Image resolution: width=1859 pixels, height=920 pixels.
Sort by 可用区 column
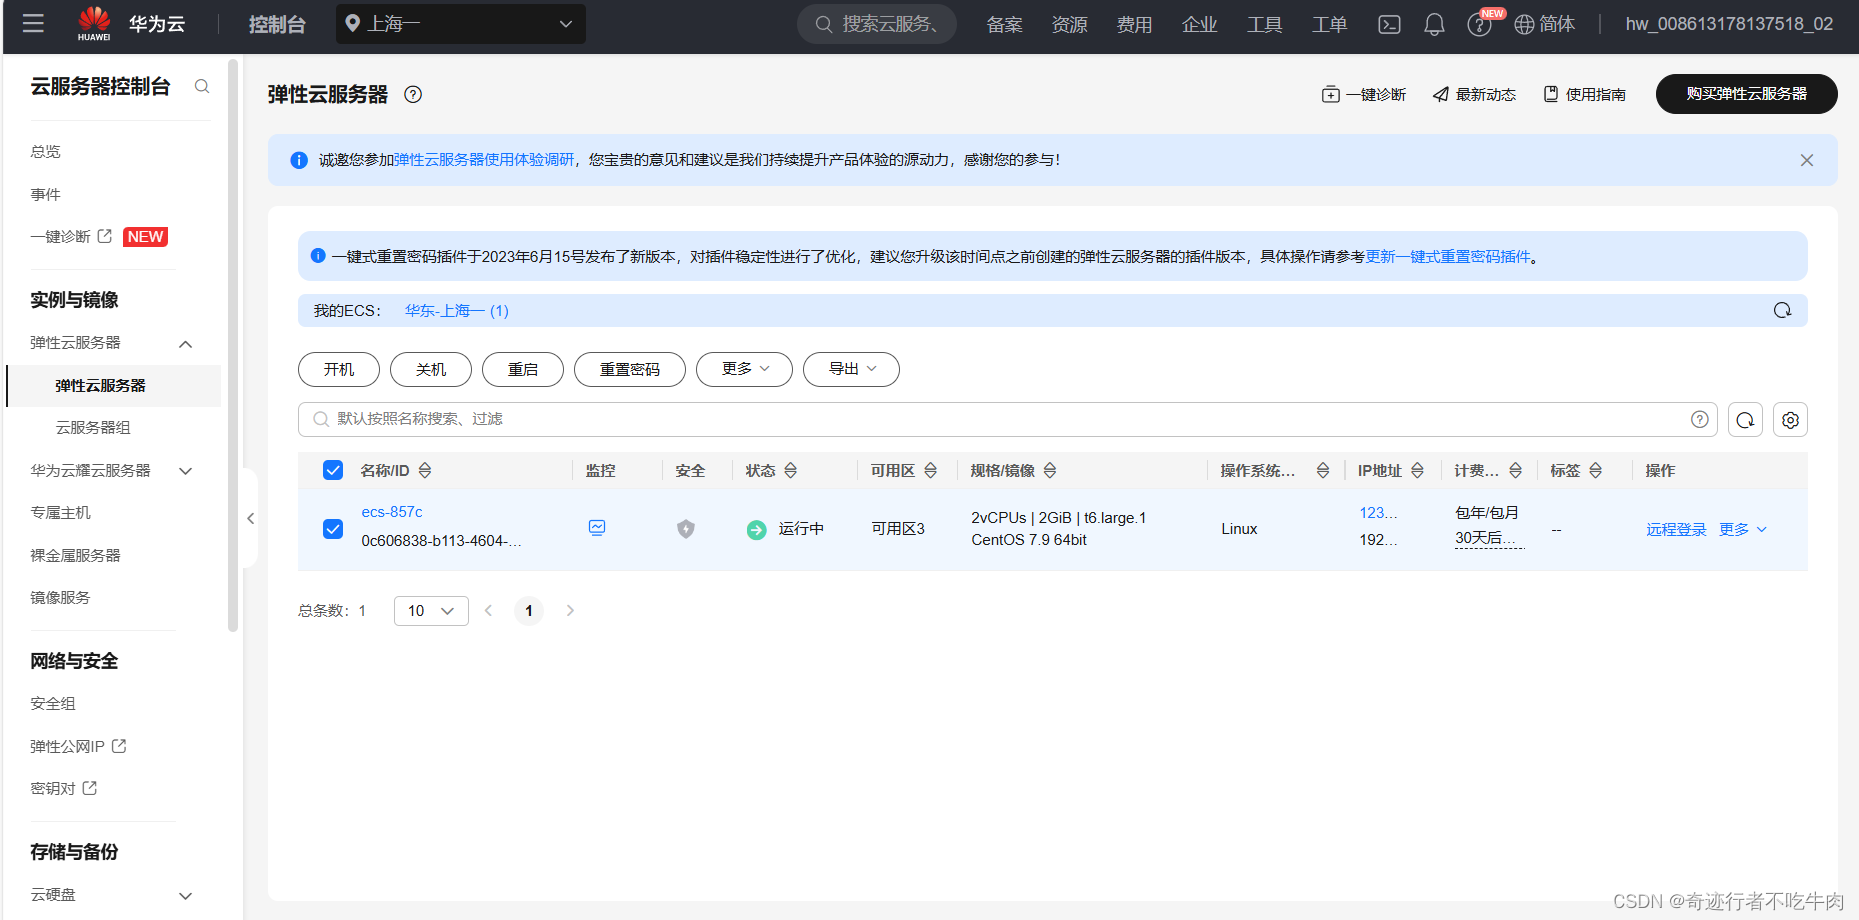(930, 470)
